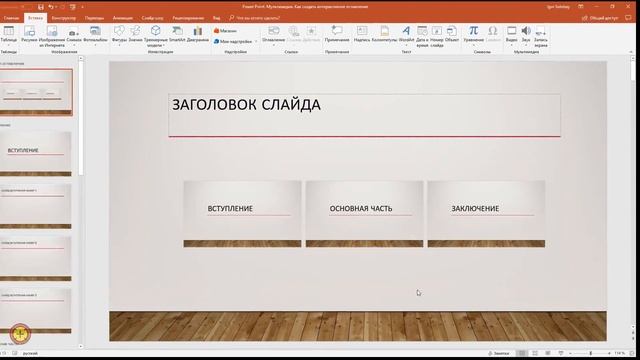Viewport: 640px width, 360px height.
Task: Open the Рецензирование review tab
Action: point(188,18)
